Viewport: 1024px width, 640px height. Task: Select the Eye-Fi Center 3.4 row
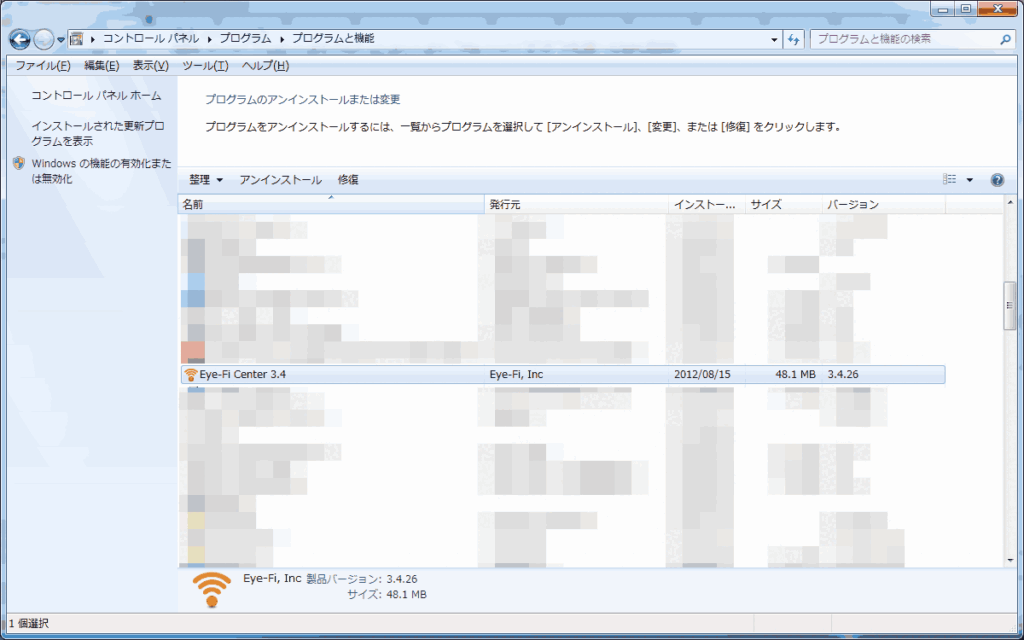coord(562,375)
